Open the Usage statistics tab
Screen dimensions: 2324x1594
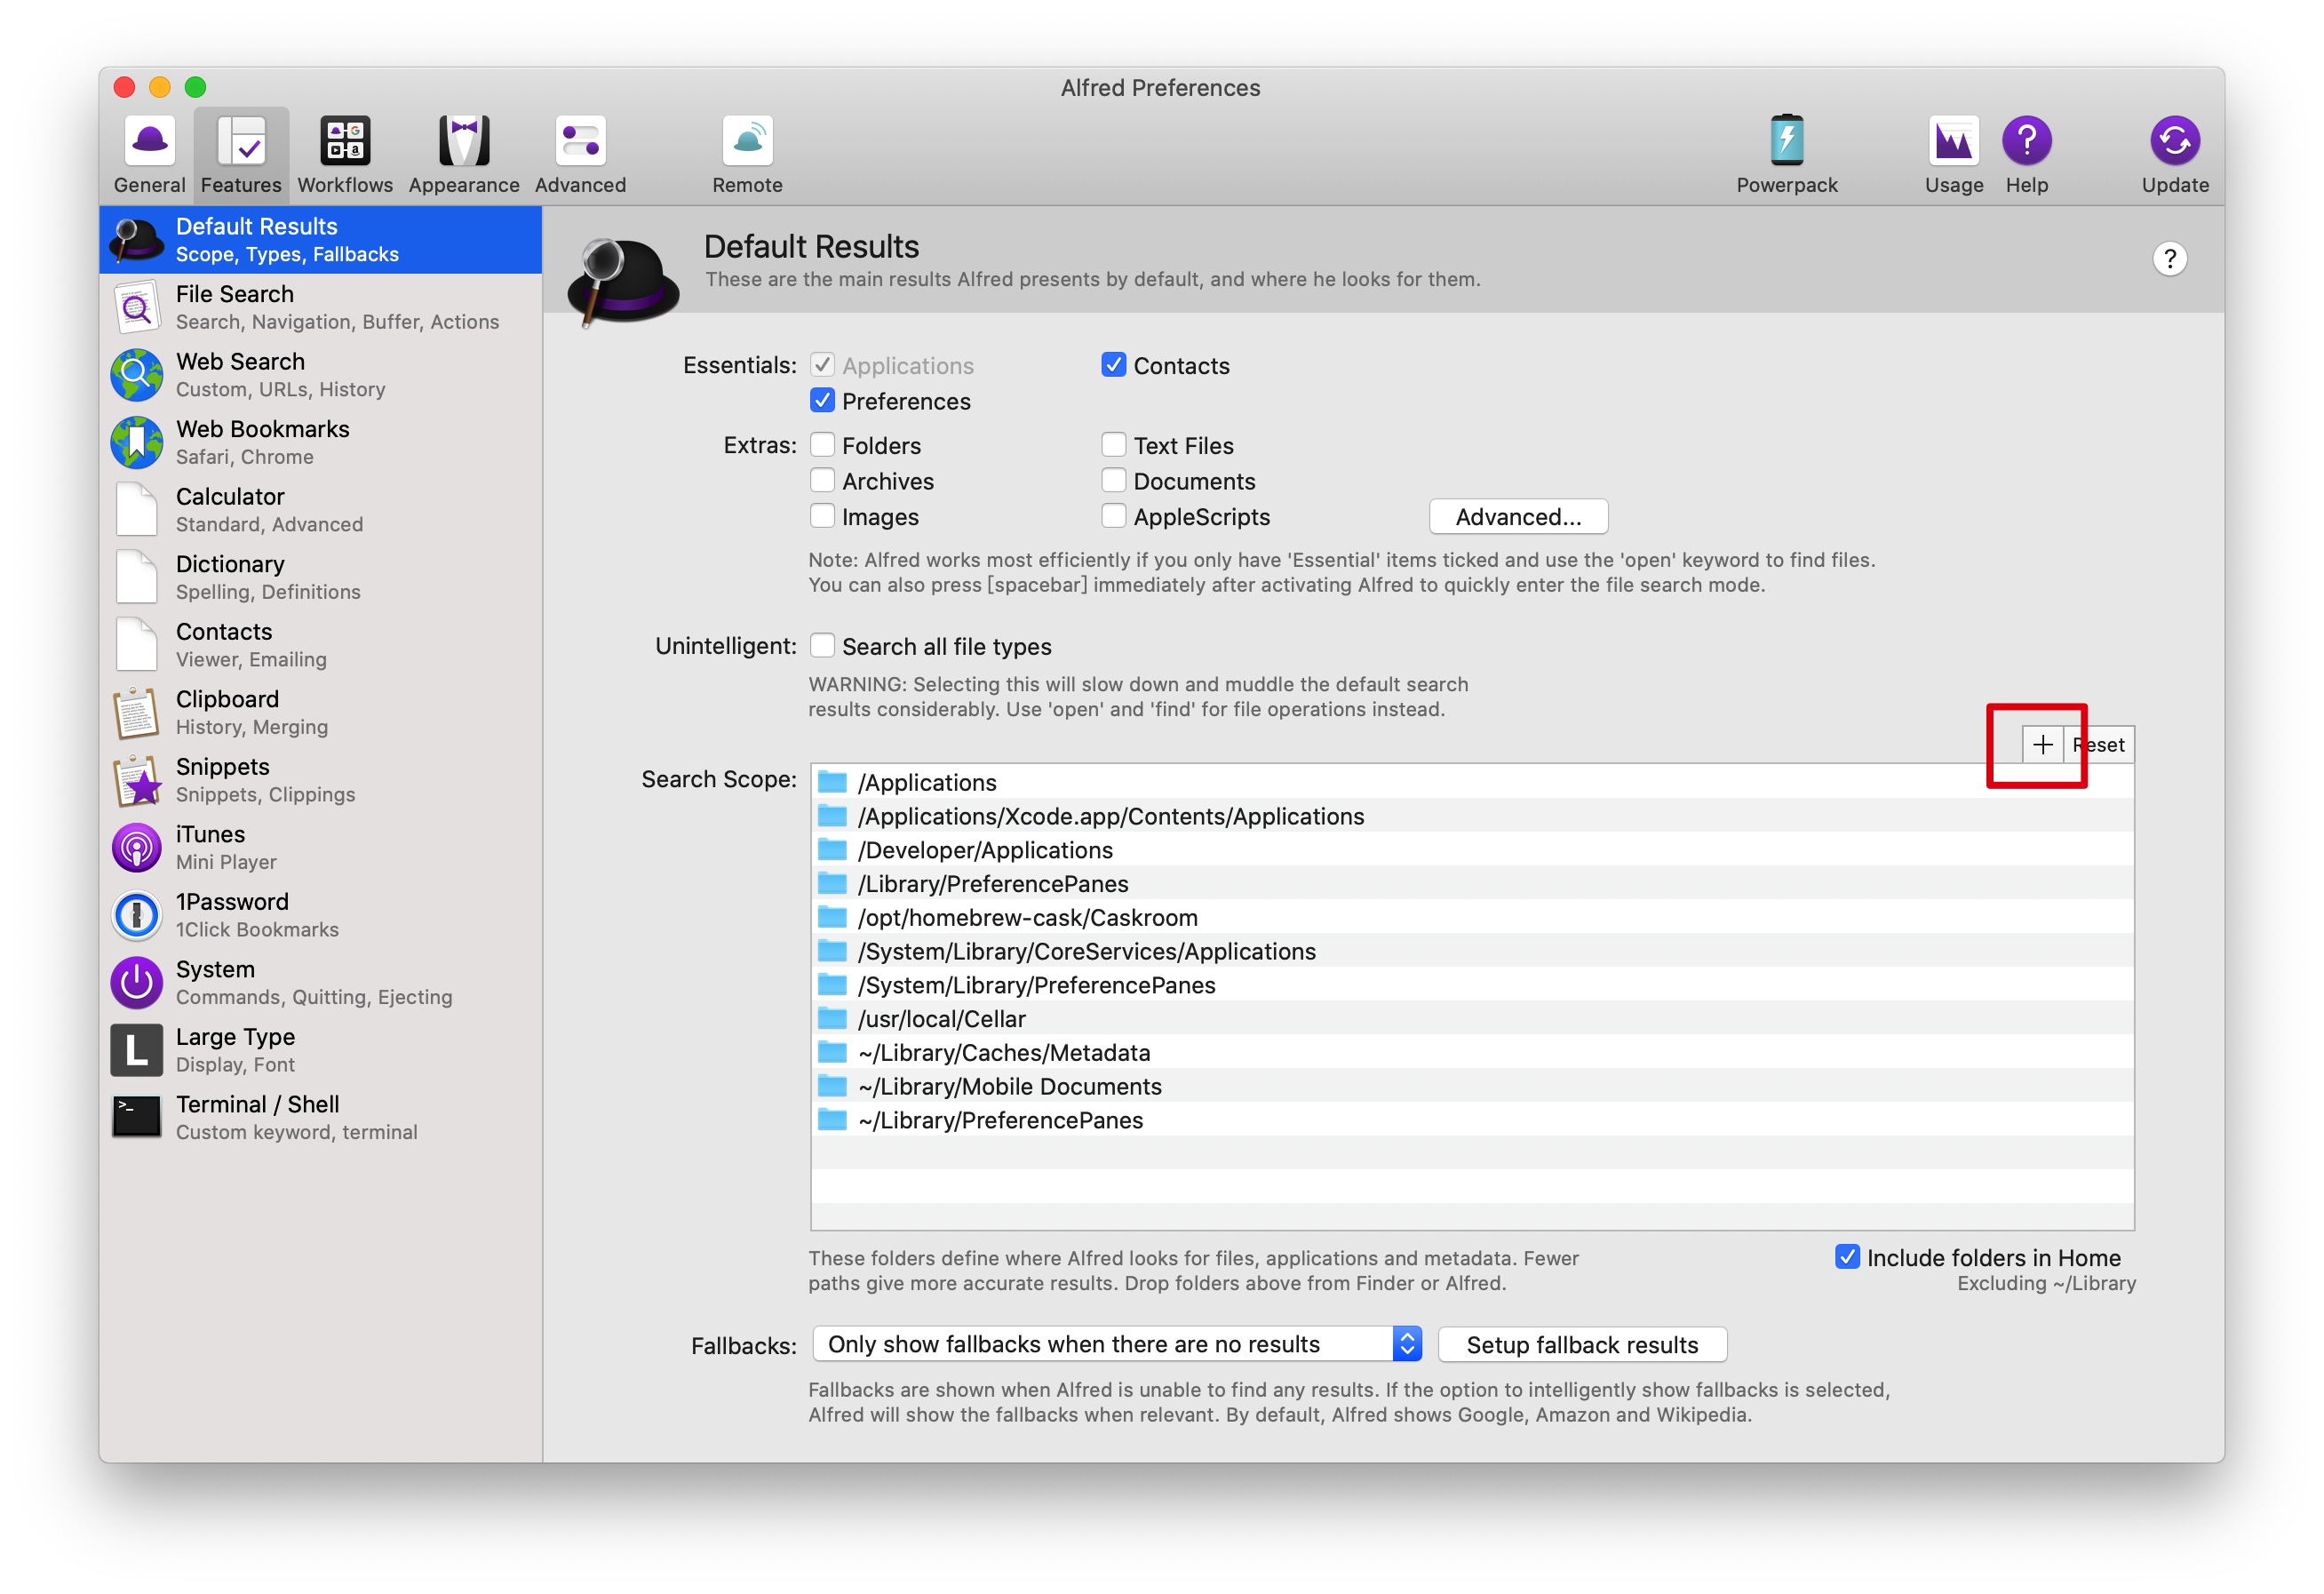pos(1953,154)
